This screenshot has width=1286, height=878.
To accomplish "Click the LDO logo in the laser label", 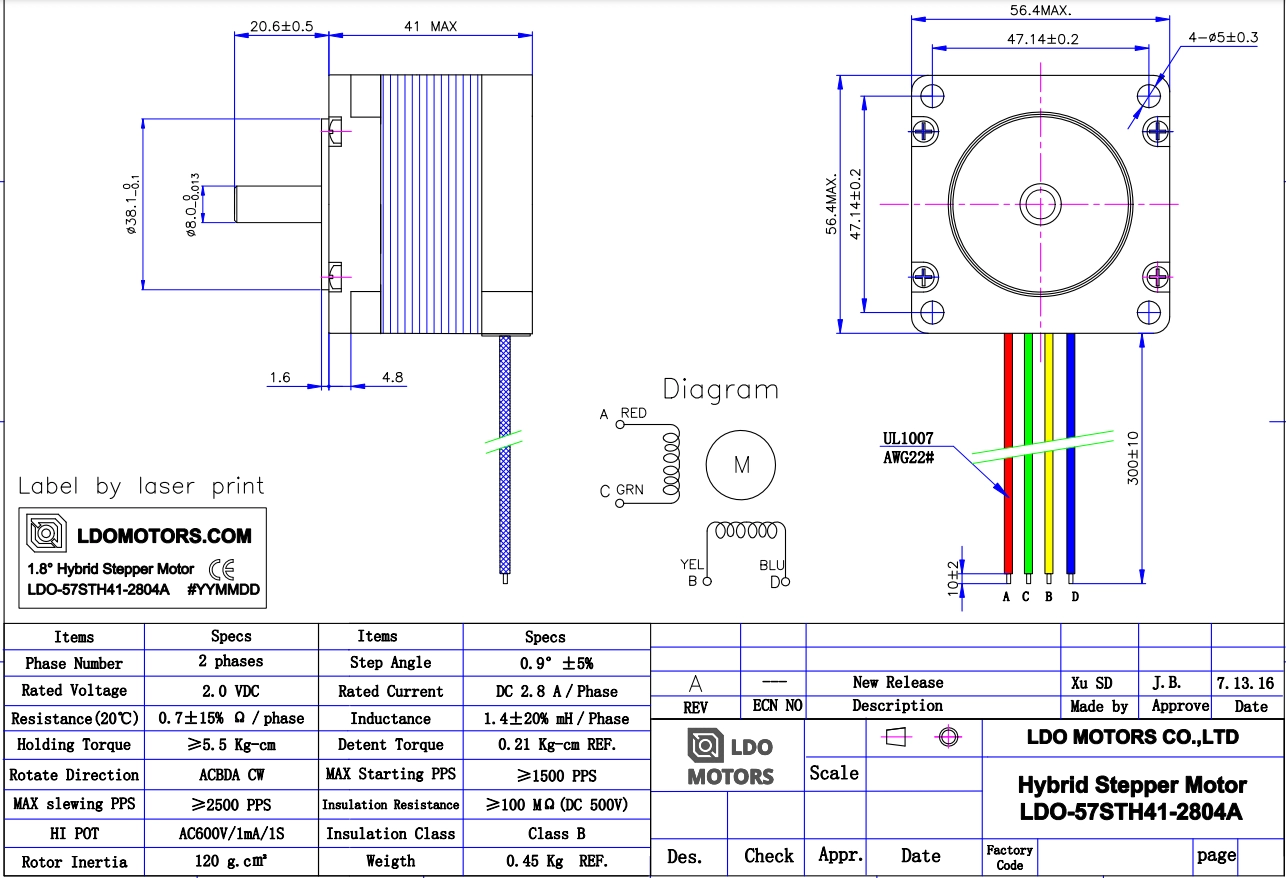I will [46, 535].
